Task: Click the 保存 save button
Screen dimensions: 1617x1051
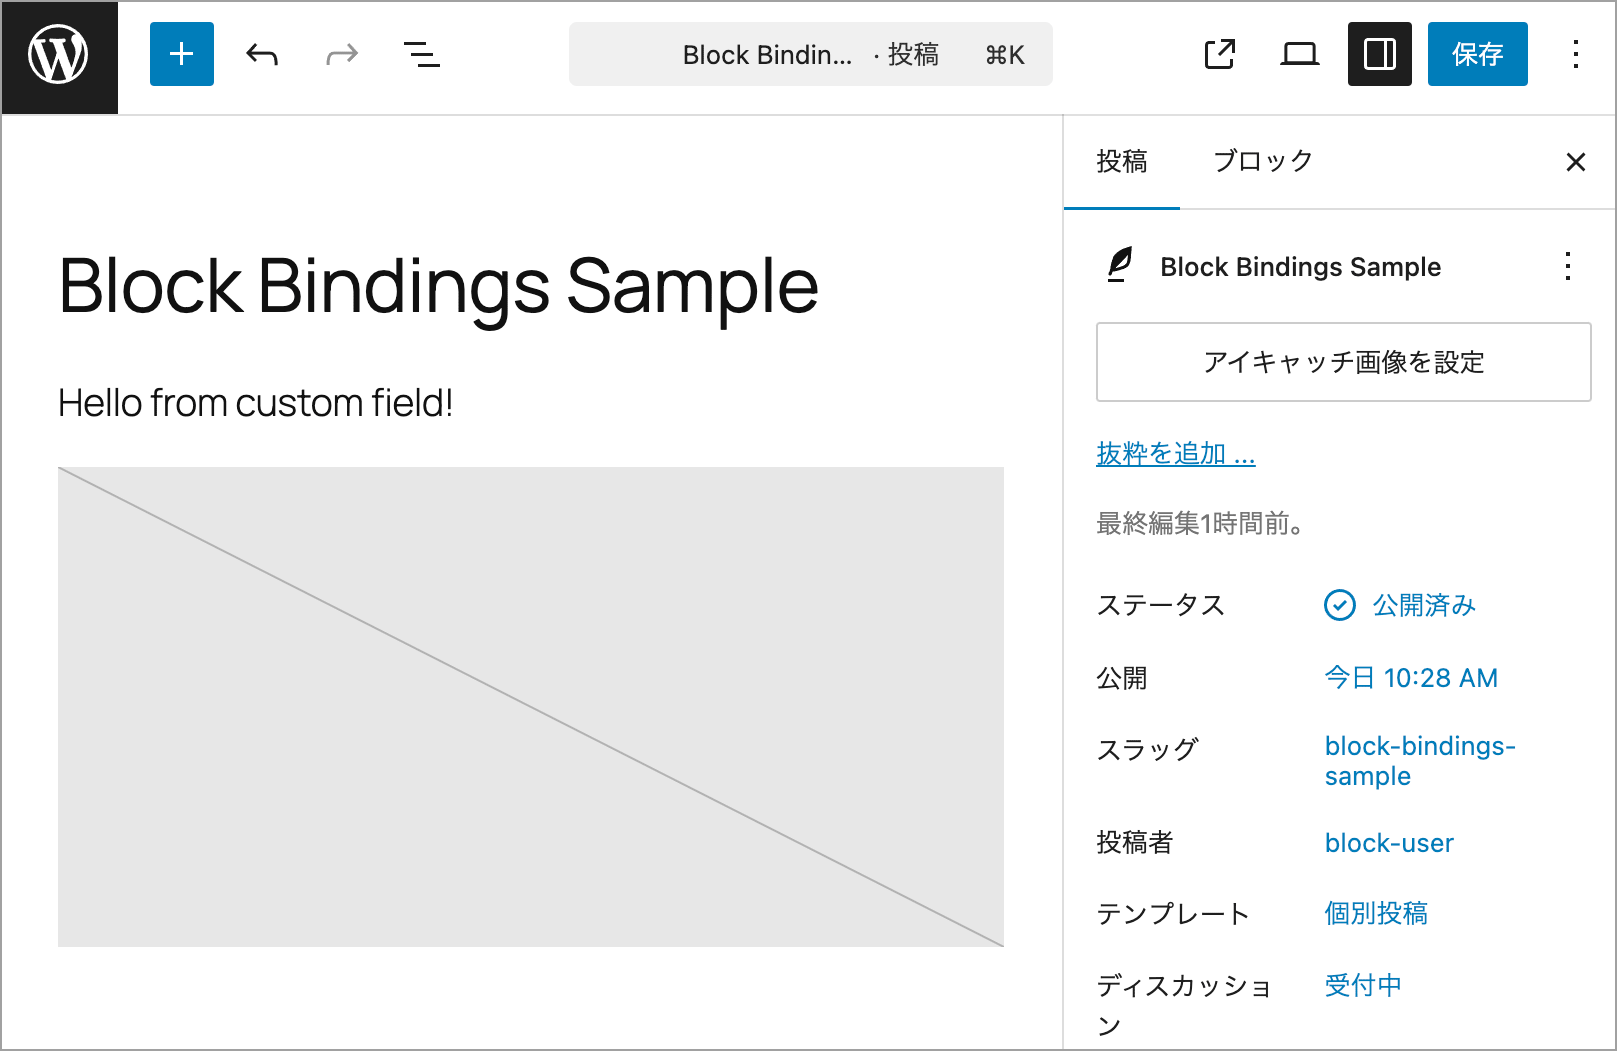Action: pos(1478,54)
